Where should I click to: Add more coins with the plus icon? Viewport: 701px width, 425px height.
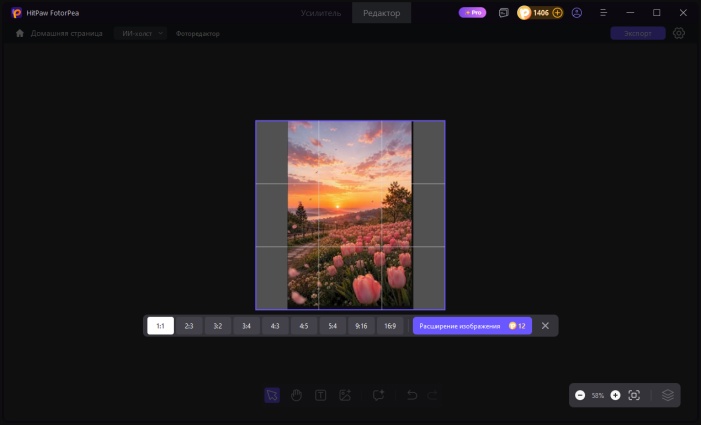coord(557,13)
